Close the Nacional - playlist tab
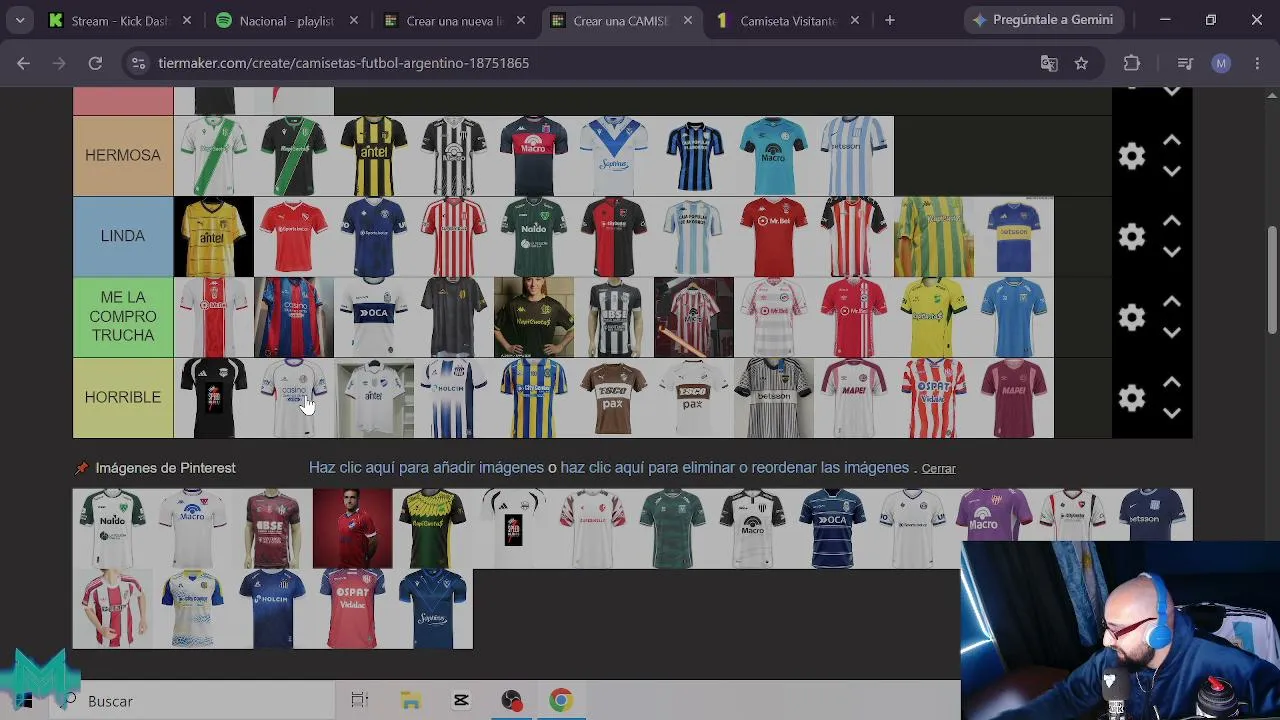1280x720 pixels. click(354, 20)
